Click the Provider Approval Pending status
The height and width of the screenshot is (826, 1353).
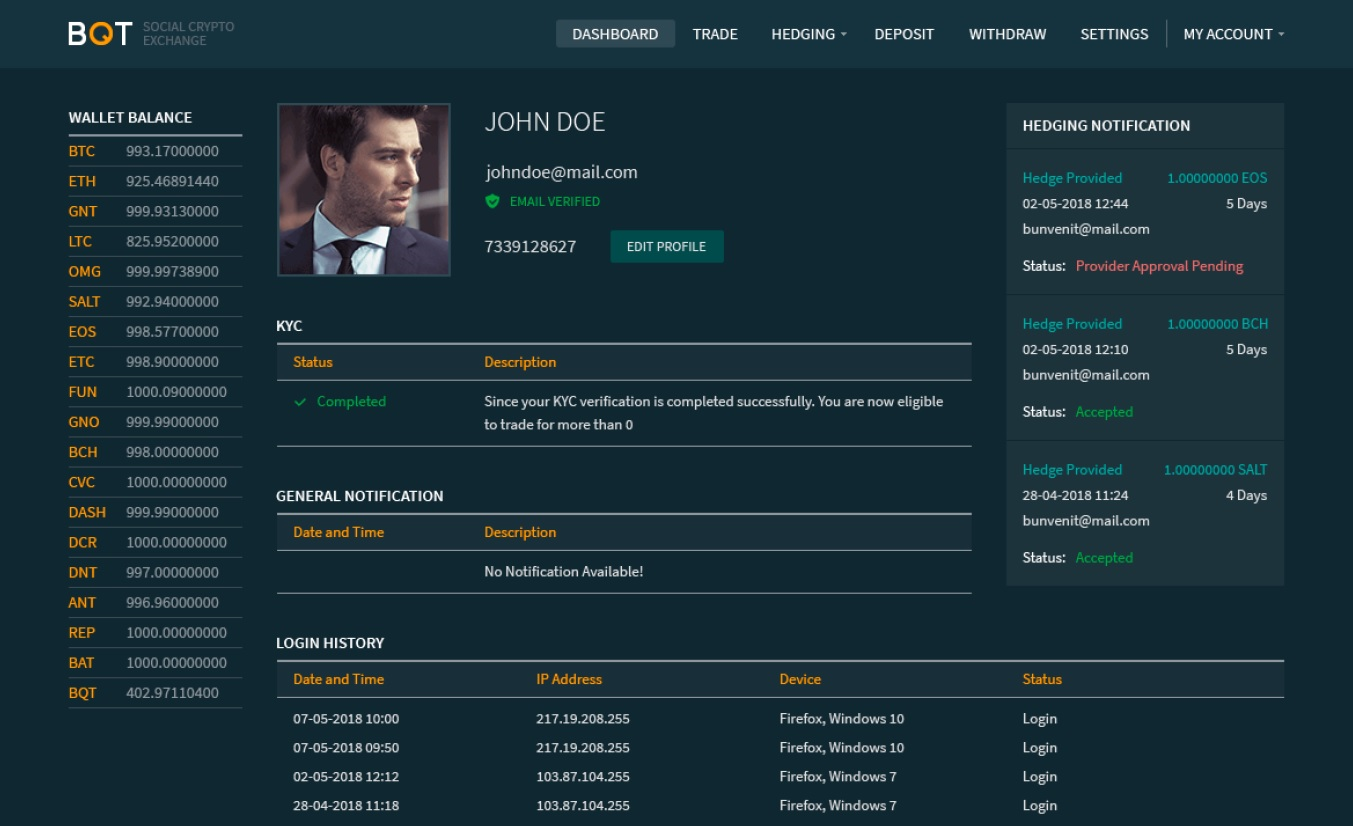tap(1159, 266)
